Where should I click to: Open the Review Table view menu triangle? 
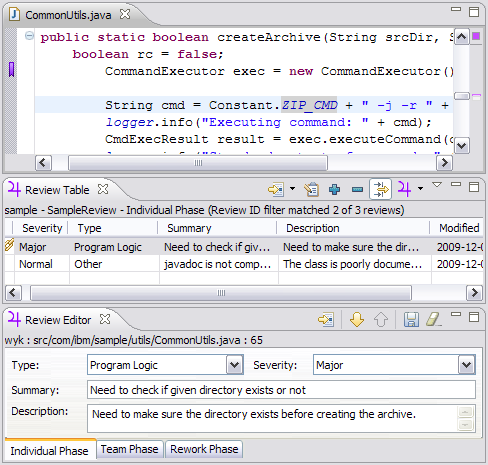click(x=437, y=184)
